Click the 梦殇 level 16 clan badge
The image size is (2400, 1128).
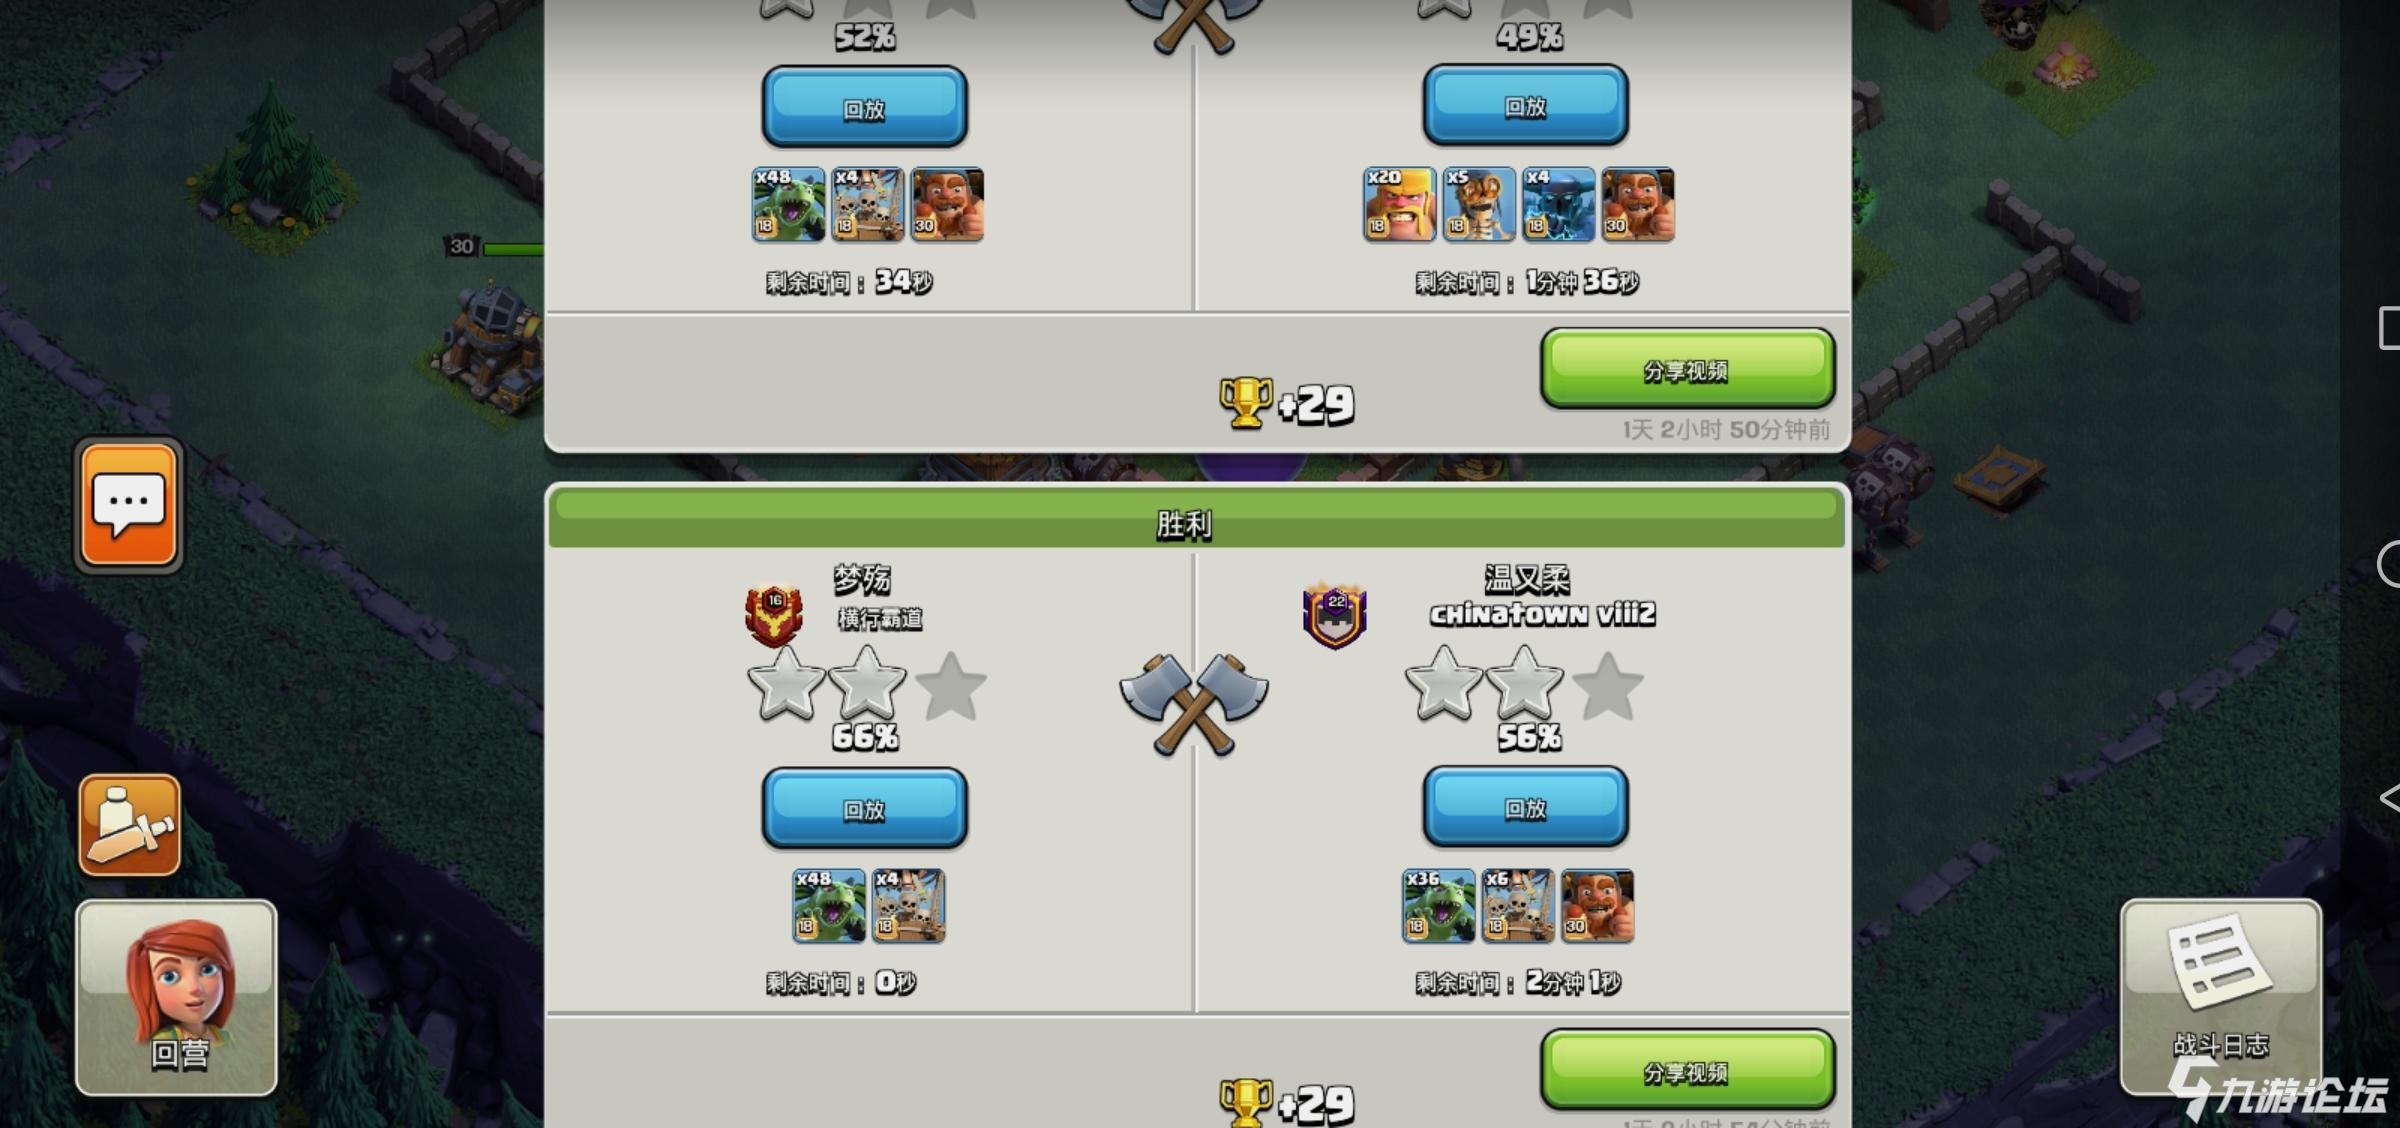click(774, 614)
